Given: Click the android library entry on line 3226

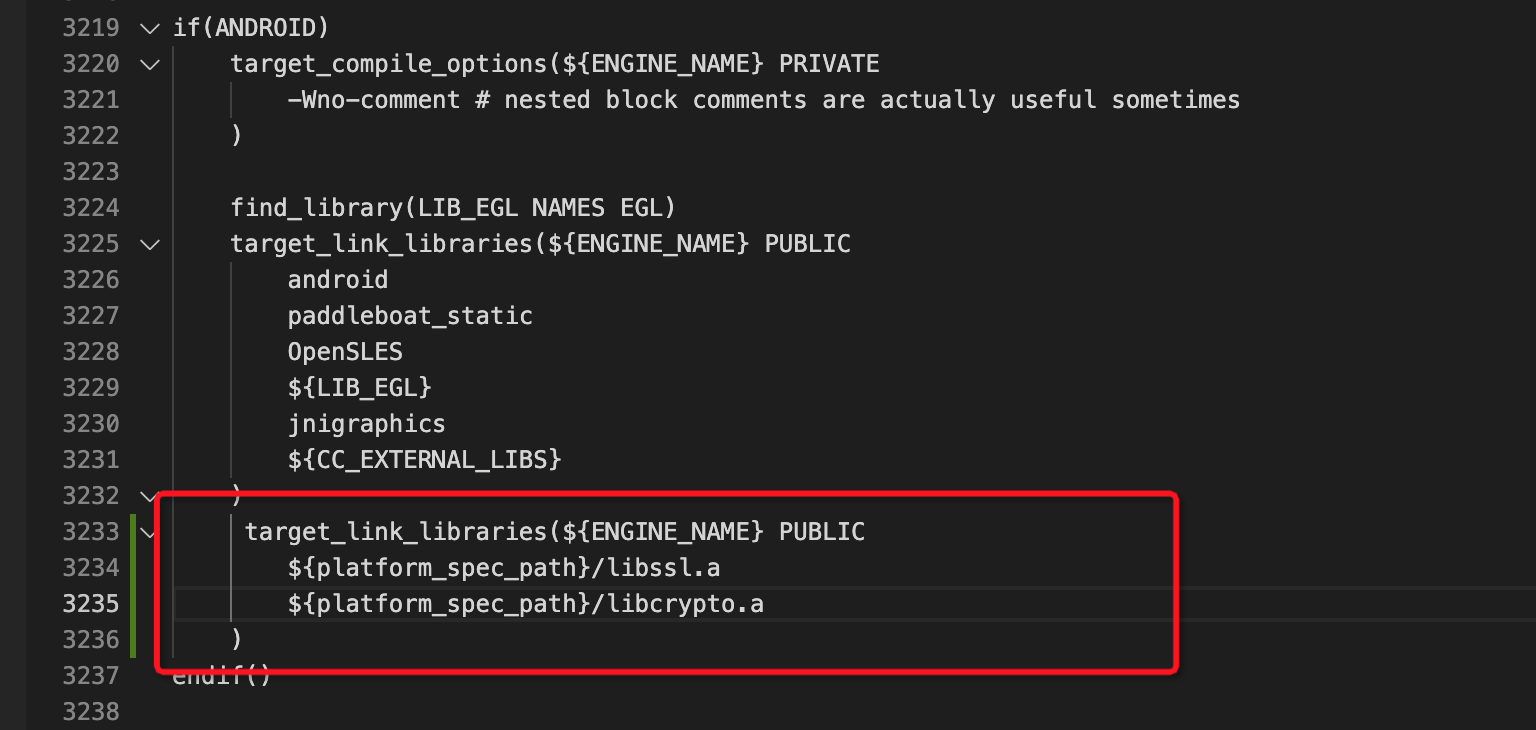Looking at the screenshot, I should click(x=338, y=280).
